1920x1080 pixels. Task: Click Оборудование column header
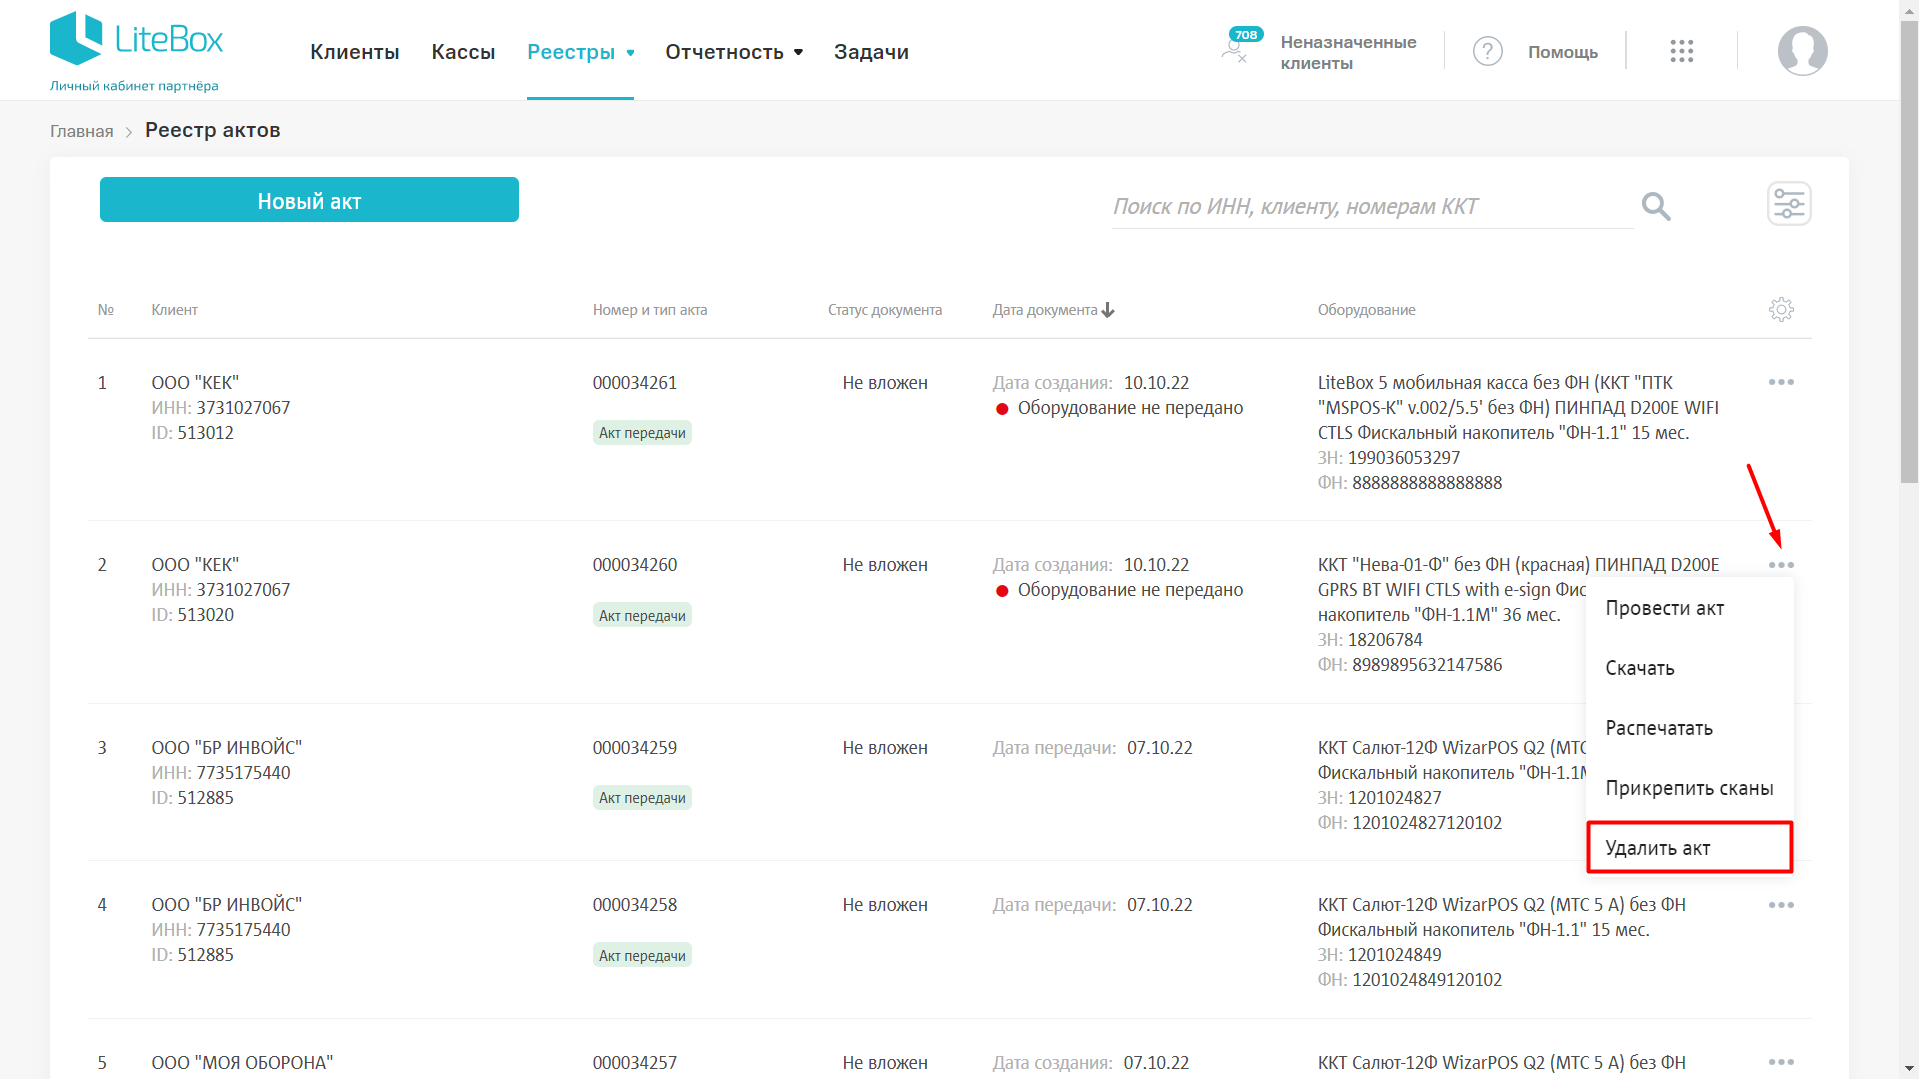click(x=1366, y=310)
